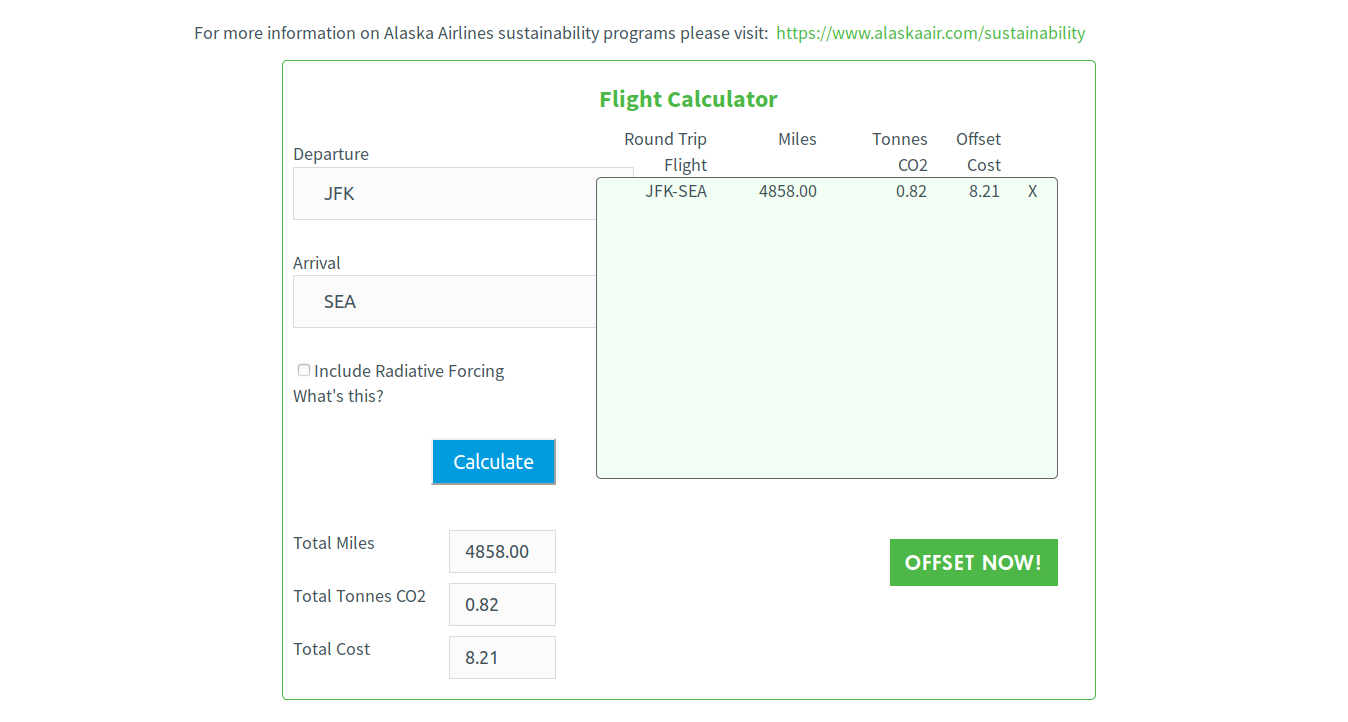Click the Total Miles value box
The width and height of the screenshot is (1348, 722).
[x=502, y=551]
